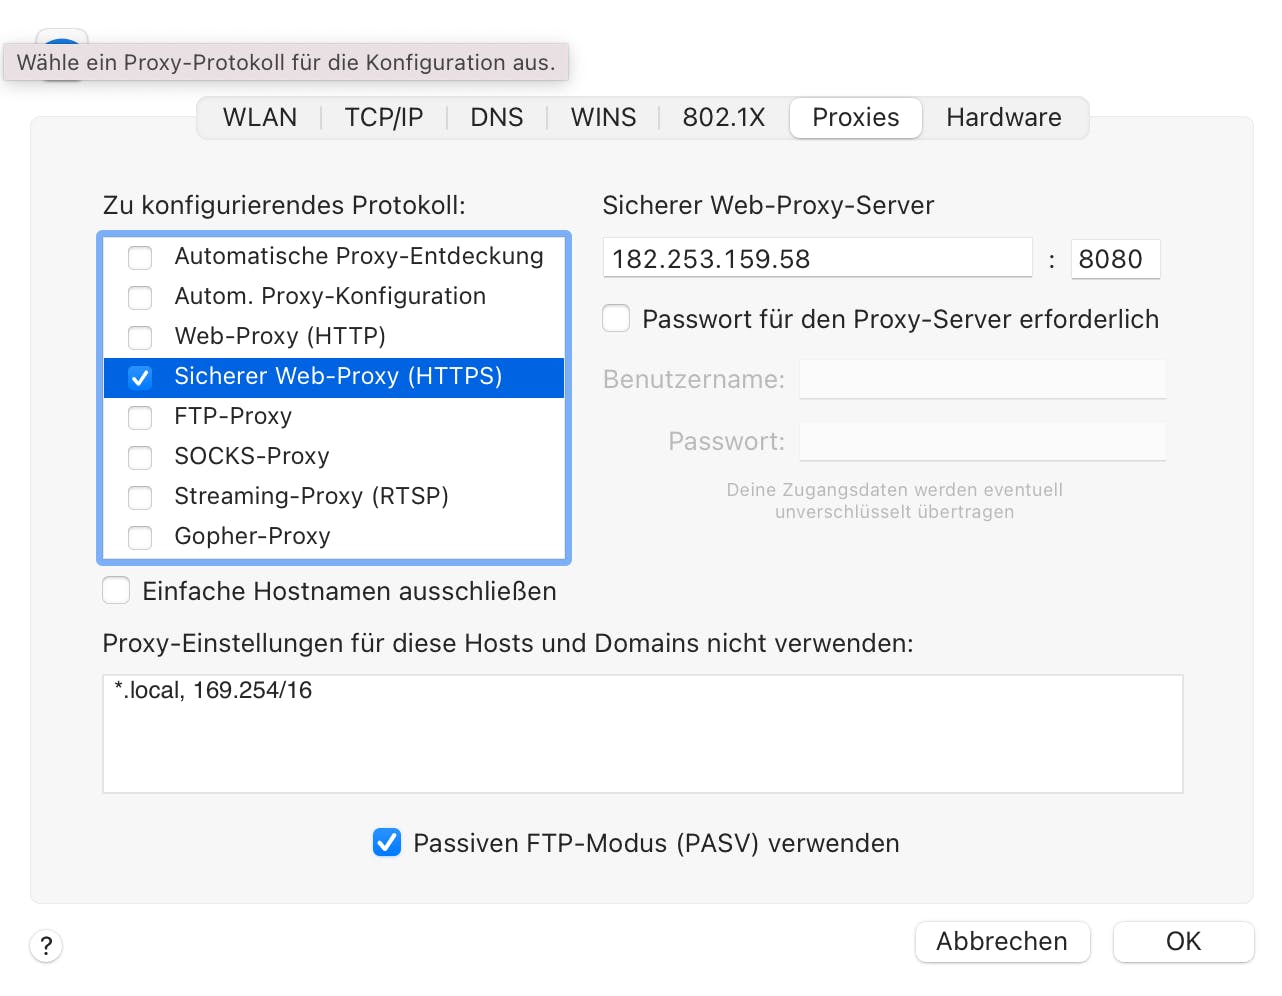Uncheck Passiven FTP-Modus (PASV) verwenden
The width and height of the screenshot is (1282, 996).
click(x=387, y=843)
